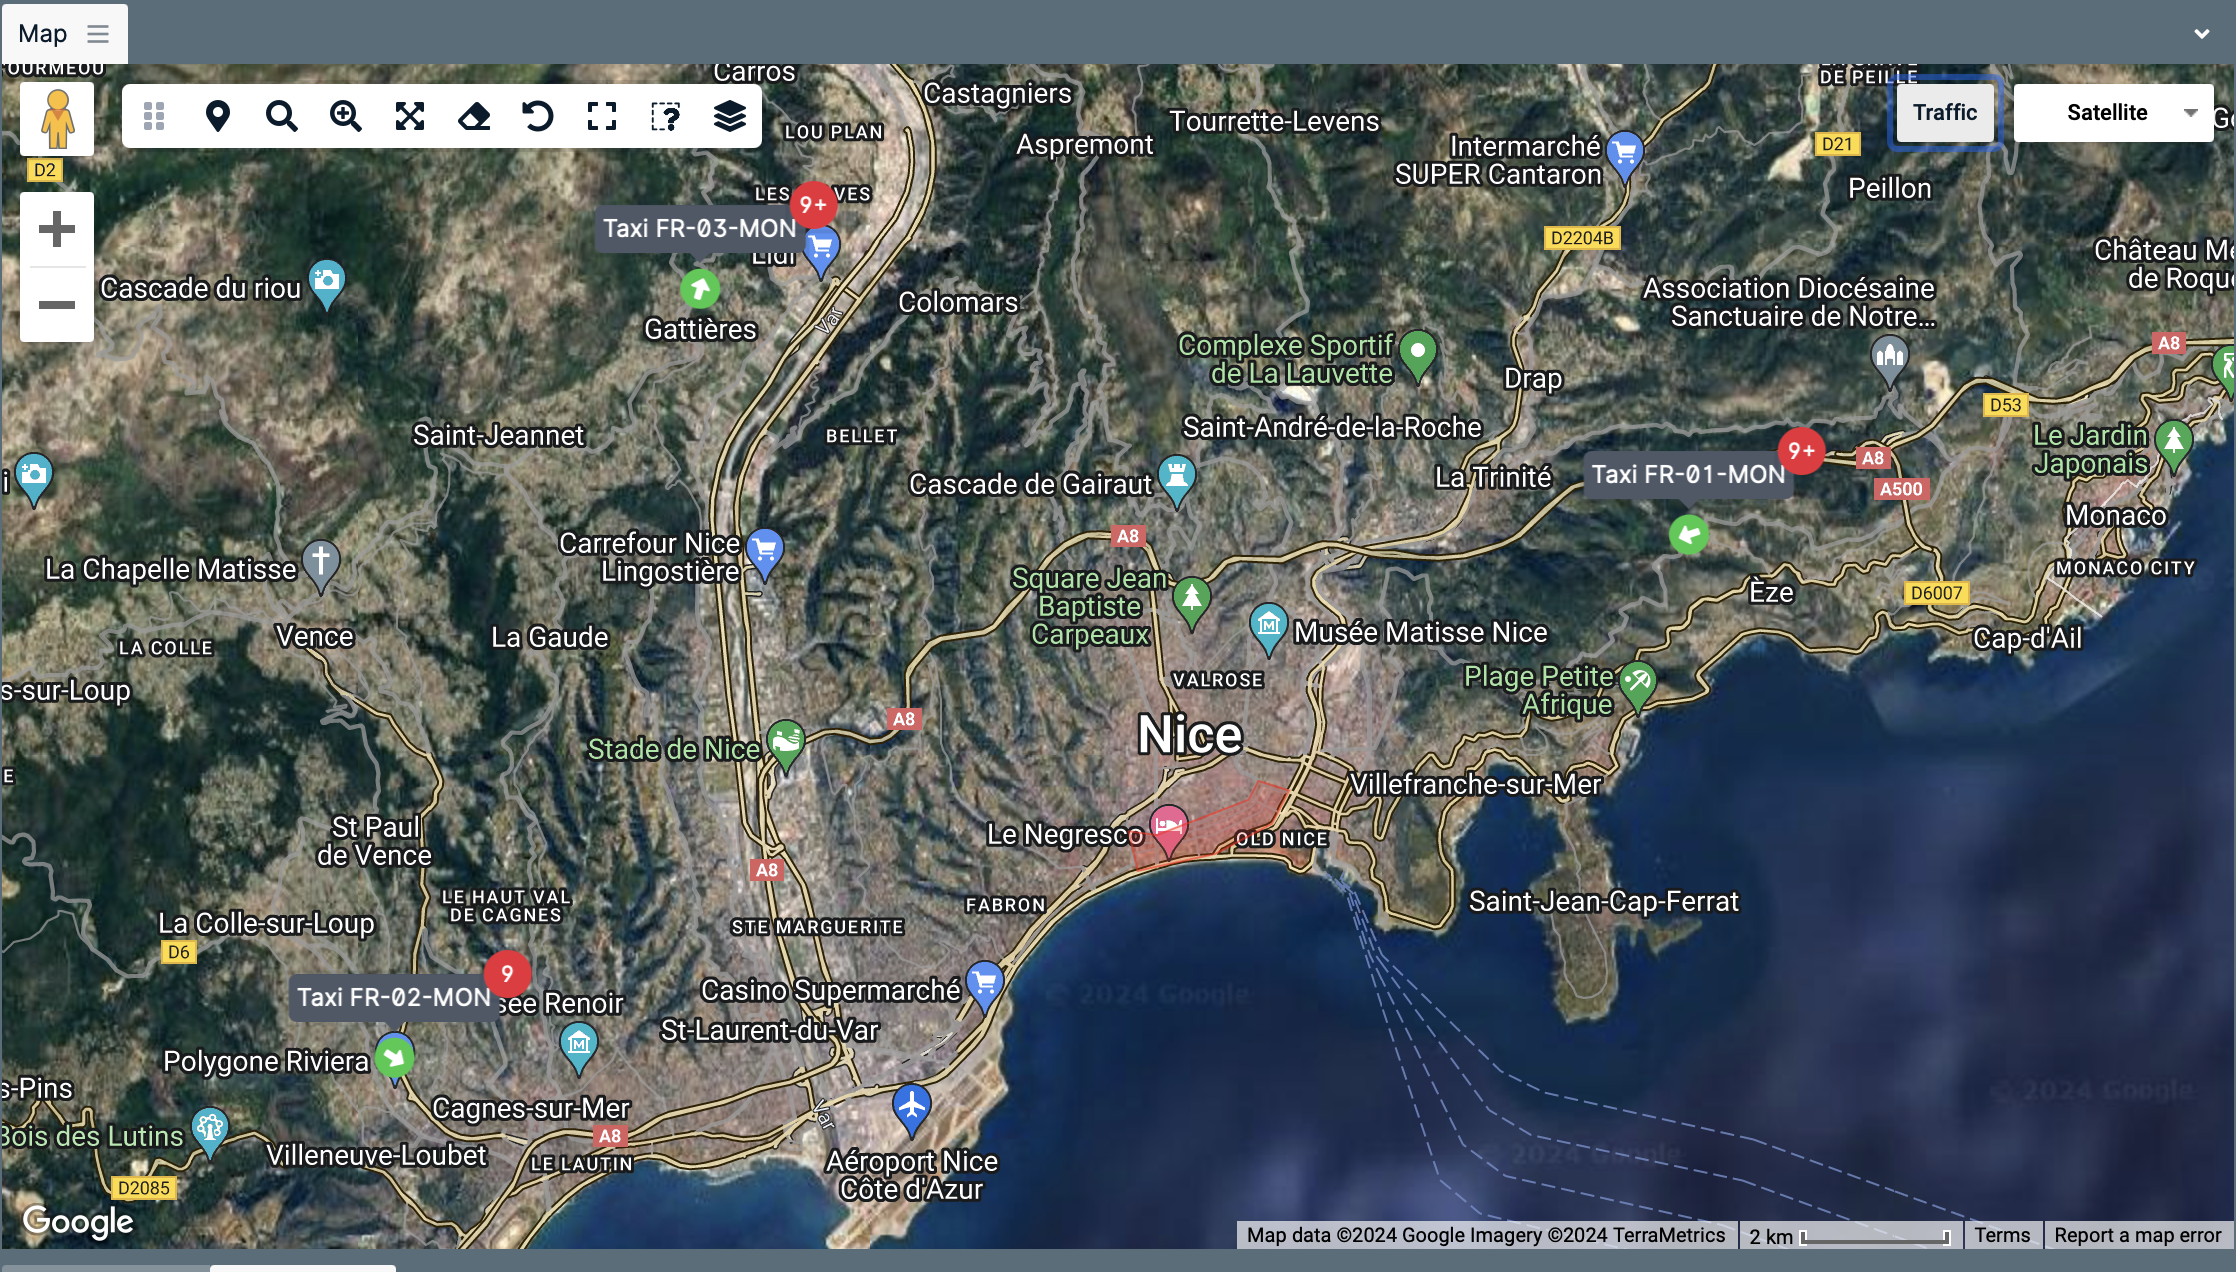Screen dimensions: 2236x1272
Task: Open the Street View pegman
Action: point(57,119)
